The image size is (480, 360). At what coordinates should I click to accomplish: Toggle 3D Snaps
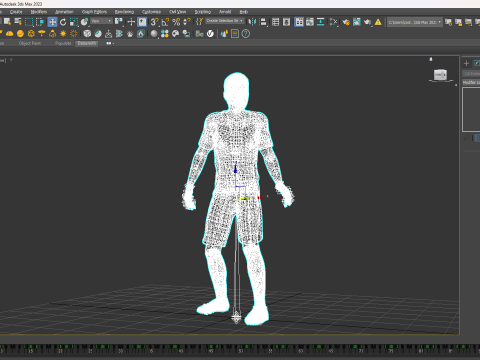pyautogui.click(x=154, y=22)
